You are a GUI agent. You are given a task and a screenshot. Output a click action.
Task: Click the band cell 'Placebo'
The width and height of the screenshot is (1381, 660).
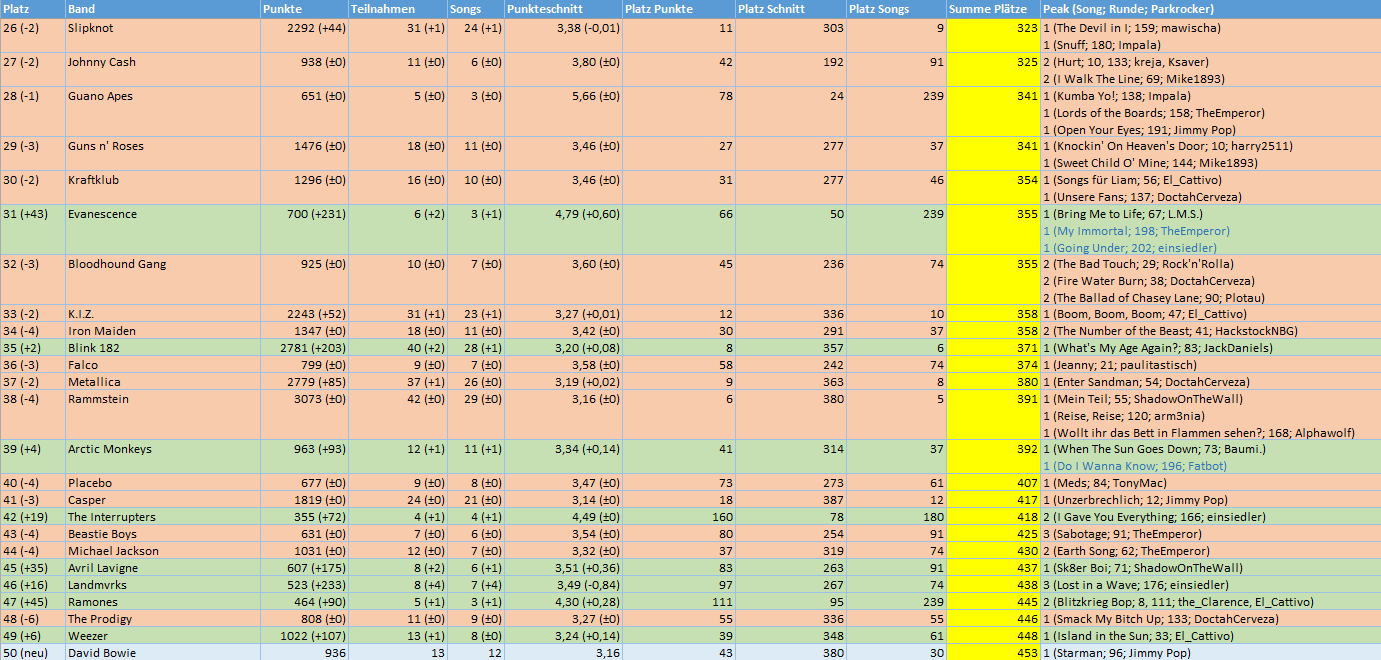pyautogui.click(x=162, y=483)
